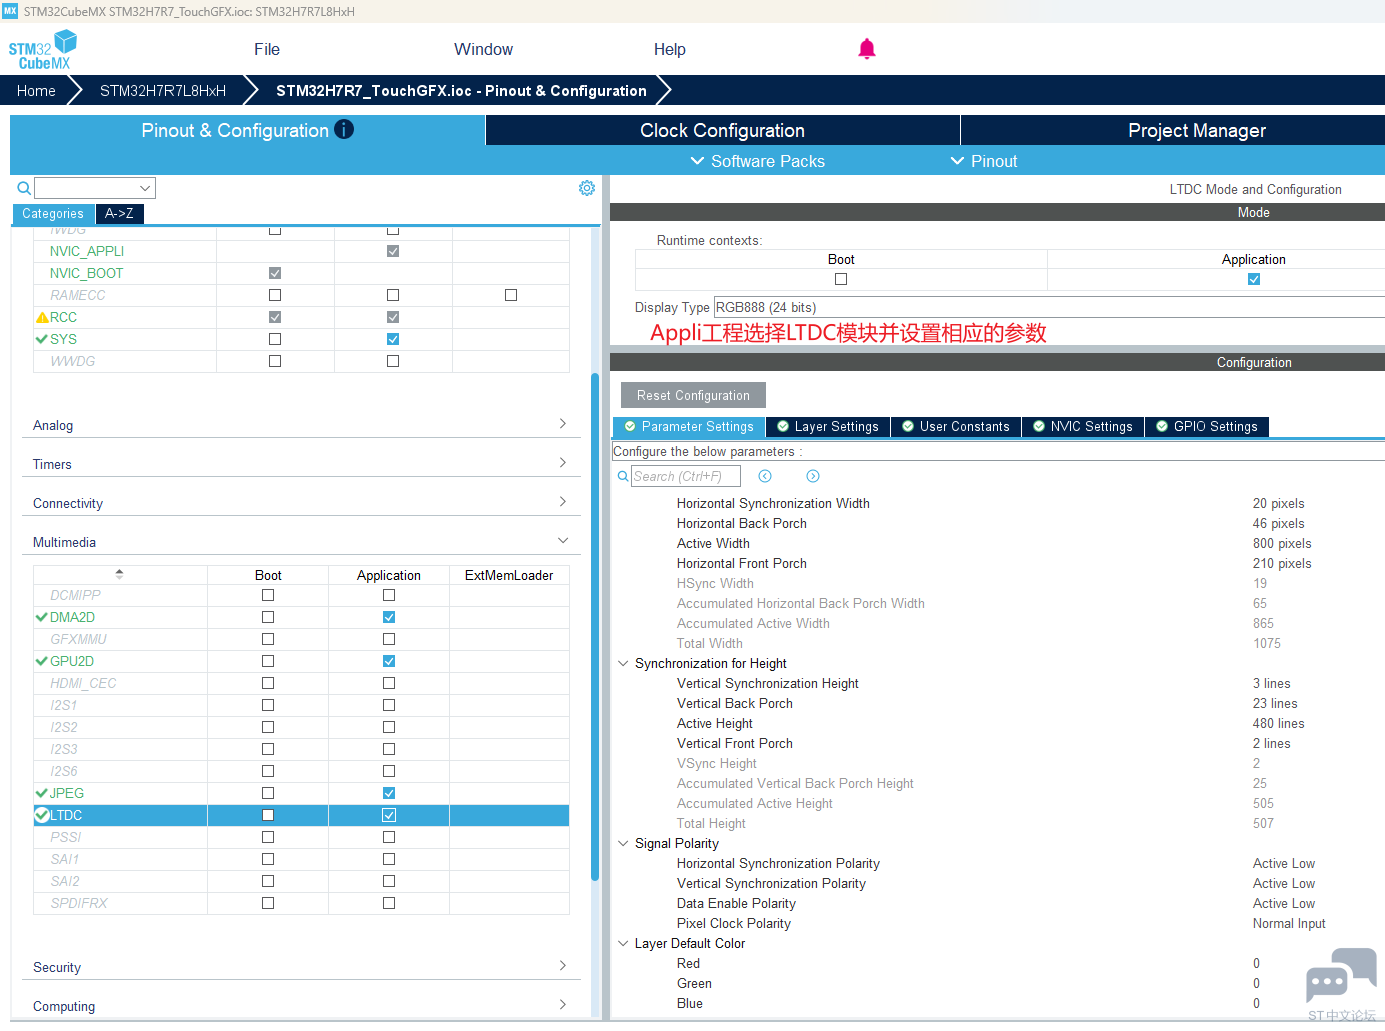Collapse the Synchronization for Height group
The width and height of the screenshot is (1385, 1031).
(x=623, y=663)
